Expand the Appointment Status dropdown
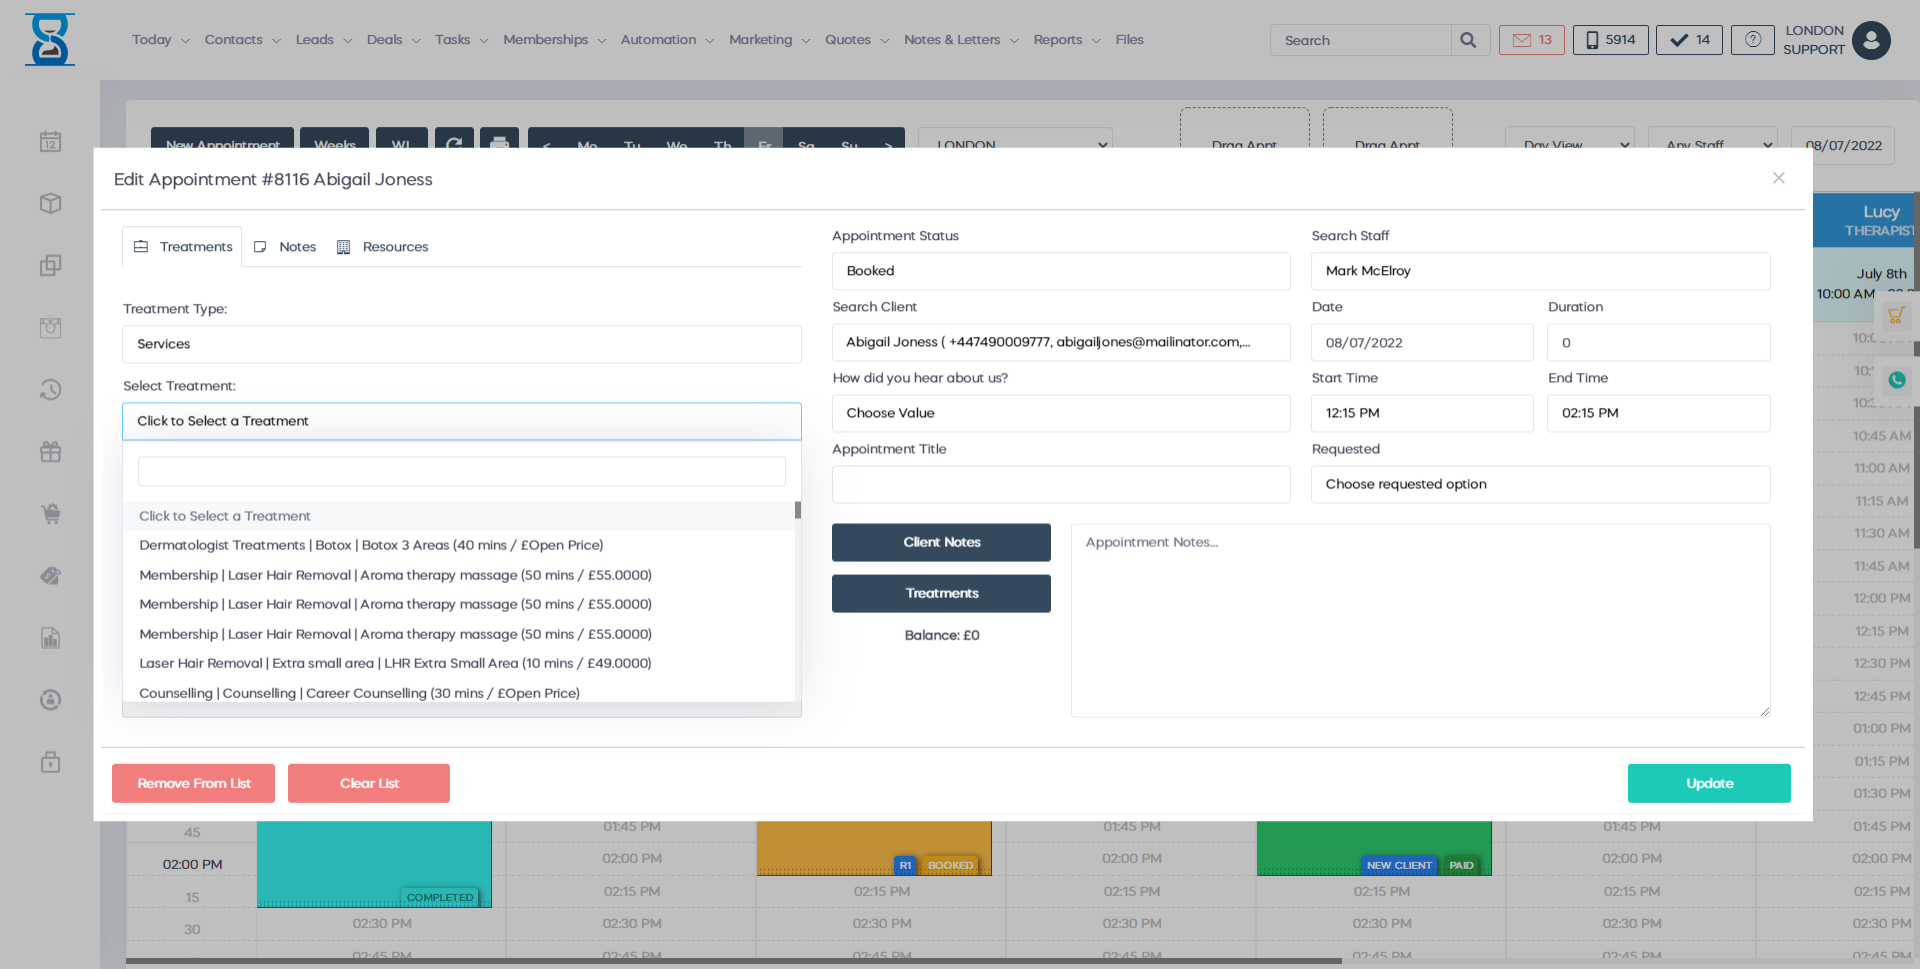Image resolution: width=1920 pixels, height=969 pixels. tap(1060, 271)
